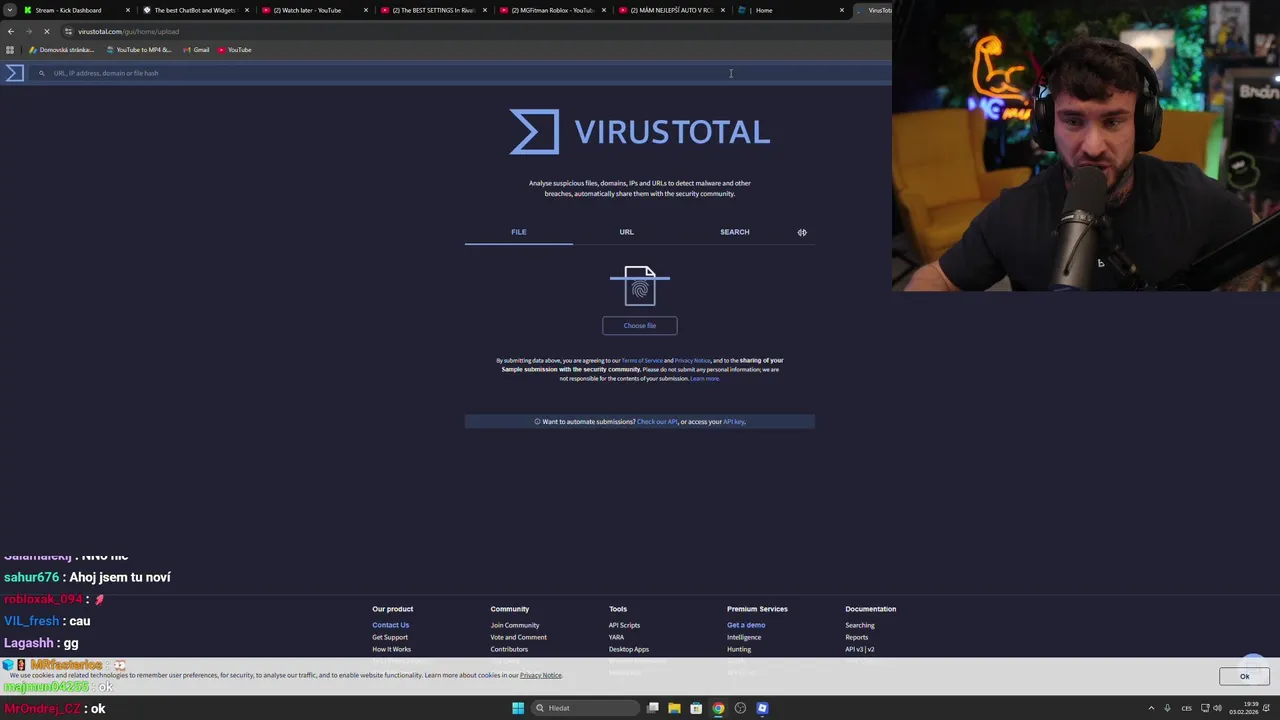Click the microphone icon in system tray
This screenshot has width=1280, height=720.
[x=1167, y=708]
